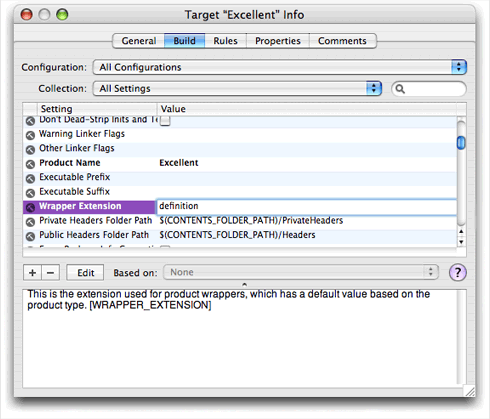
Task: Open help with the question mark button
Action: [457, 273]
